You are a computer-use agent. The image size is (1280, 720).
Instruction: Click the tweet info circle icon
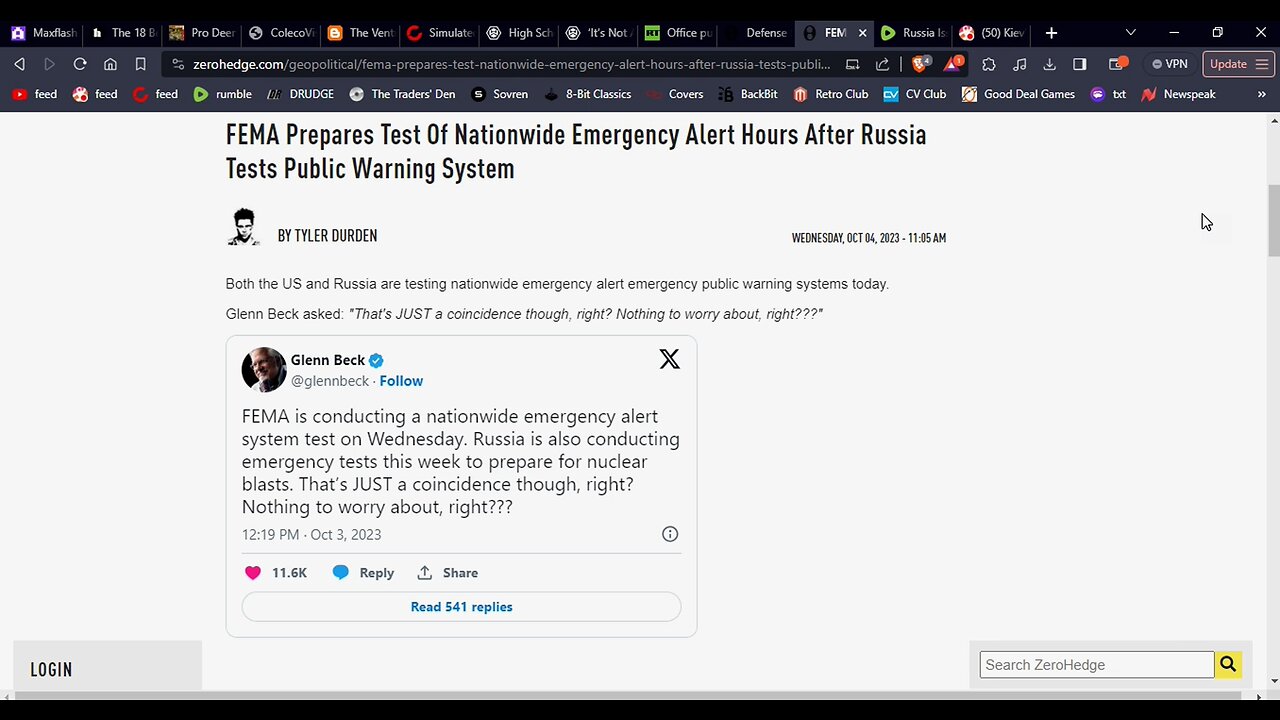point(670,534)
